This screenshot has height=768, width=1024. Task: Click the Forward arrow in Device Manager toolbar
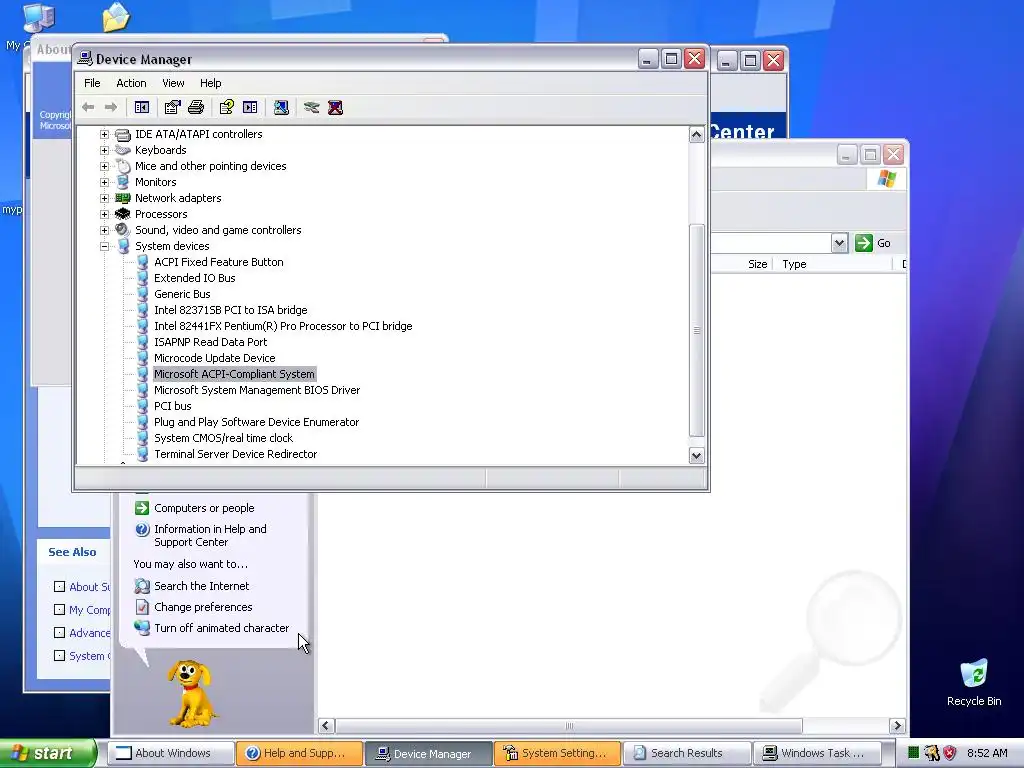click(x=111, y=107)
